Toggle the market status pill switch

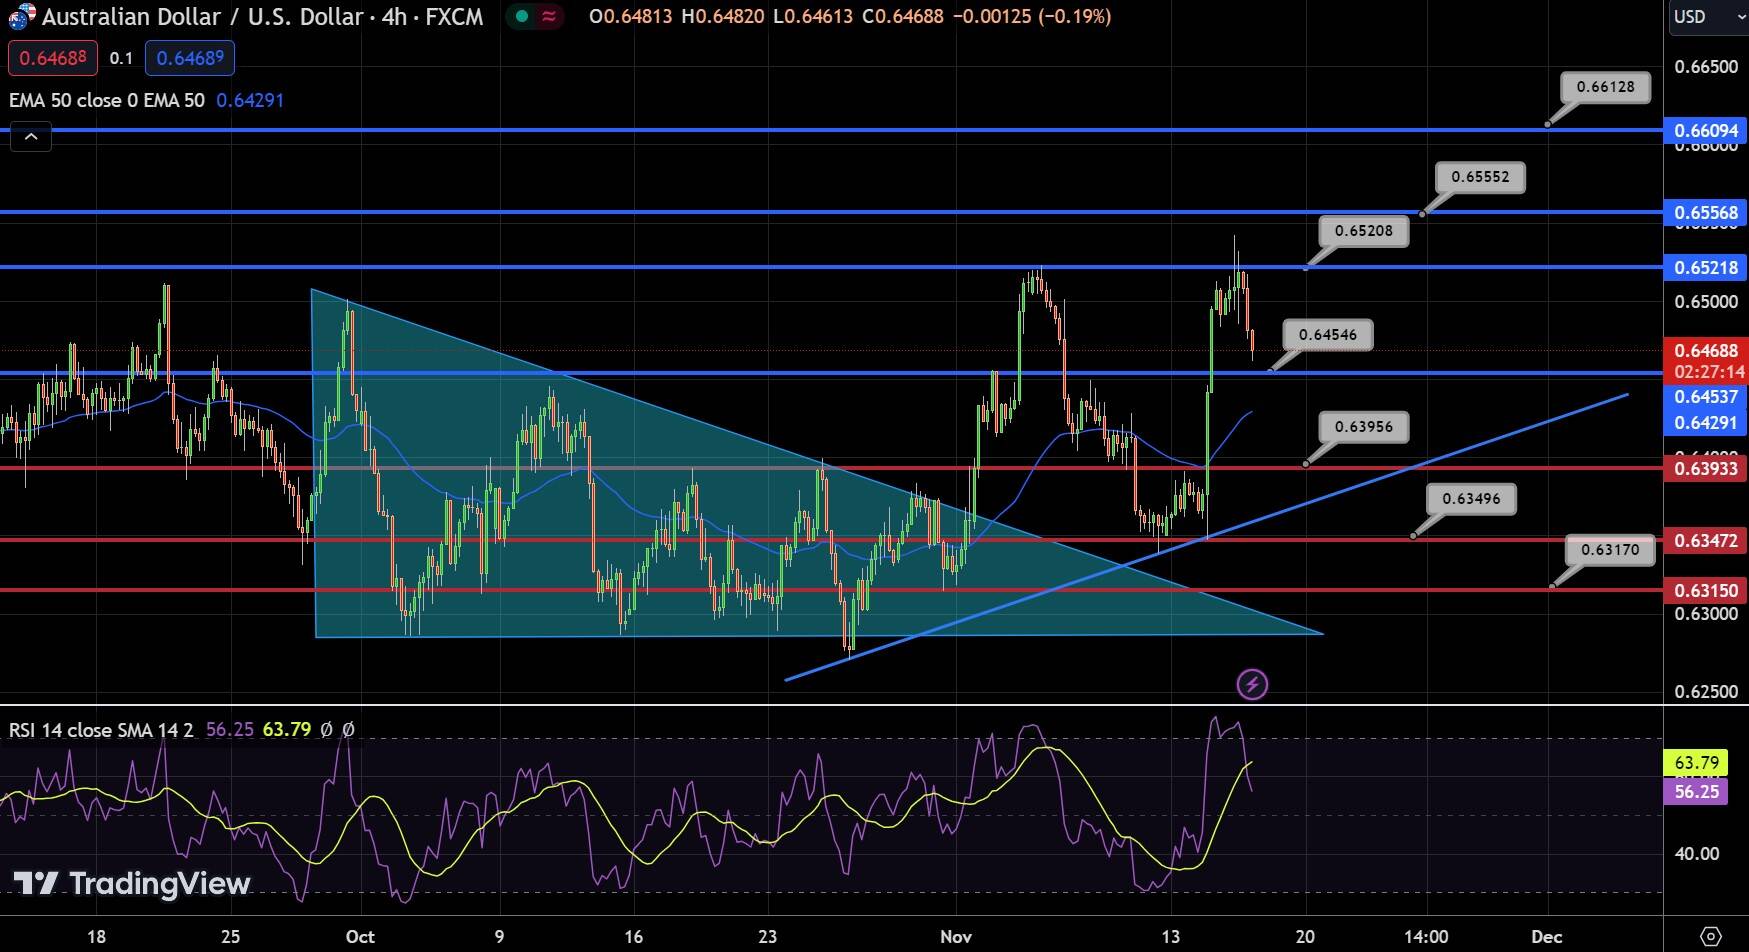coord(535,17)
